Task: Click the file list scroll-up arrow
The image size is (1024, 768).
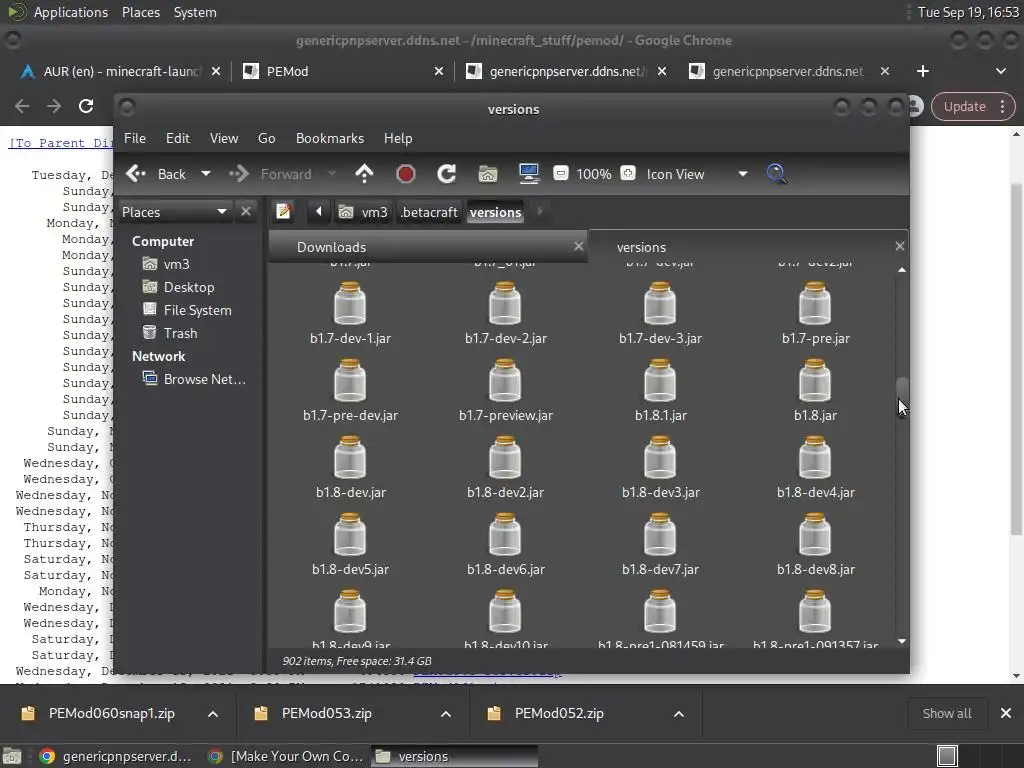Action: pyautogui.click(x=902, y=270)
